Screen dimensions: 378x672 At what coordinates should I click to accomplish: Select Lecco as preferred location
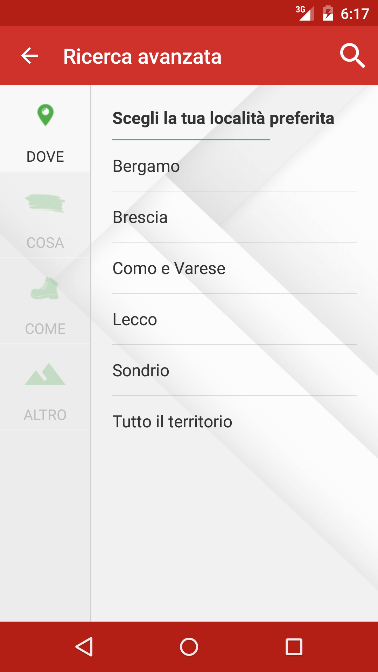click(x=234, y=319)
